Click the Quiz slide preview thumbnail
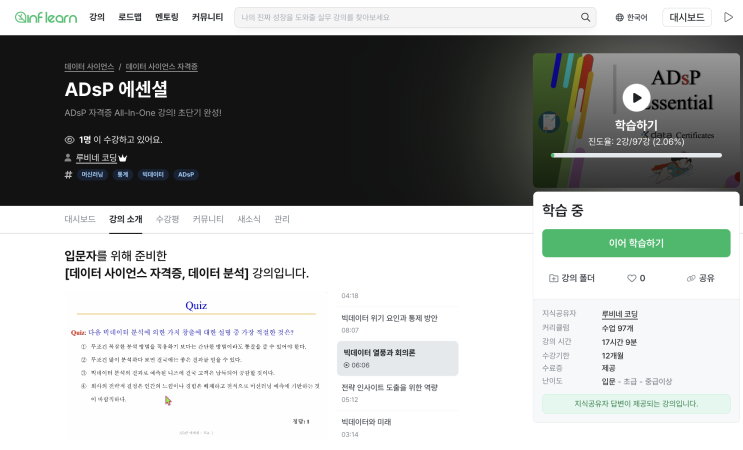The image size is (743, 450). coord(196,366)
